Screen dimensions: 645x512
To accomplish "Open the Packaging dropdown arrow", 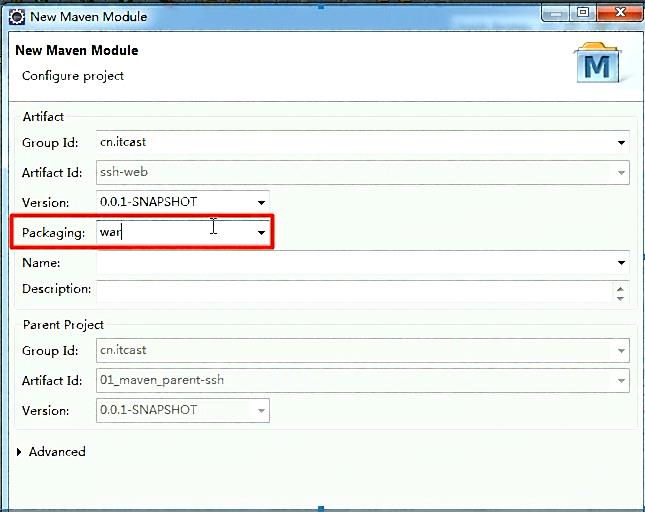I will (261, 233).
